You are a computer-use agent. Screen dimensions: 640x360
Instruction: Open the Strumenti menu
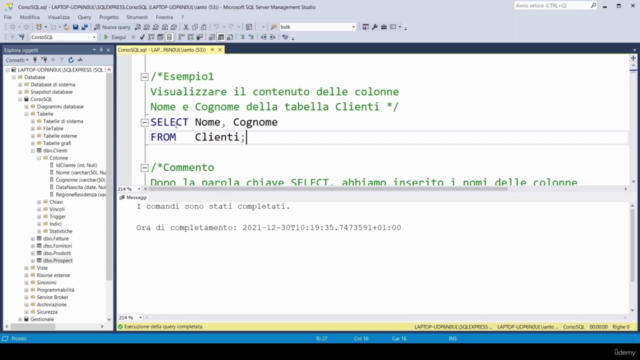tap(137, 17)
